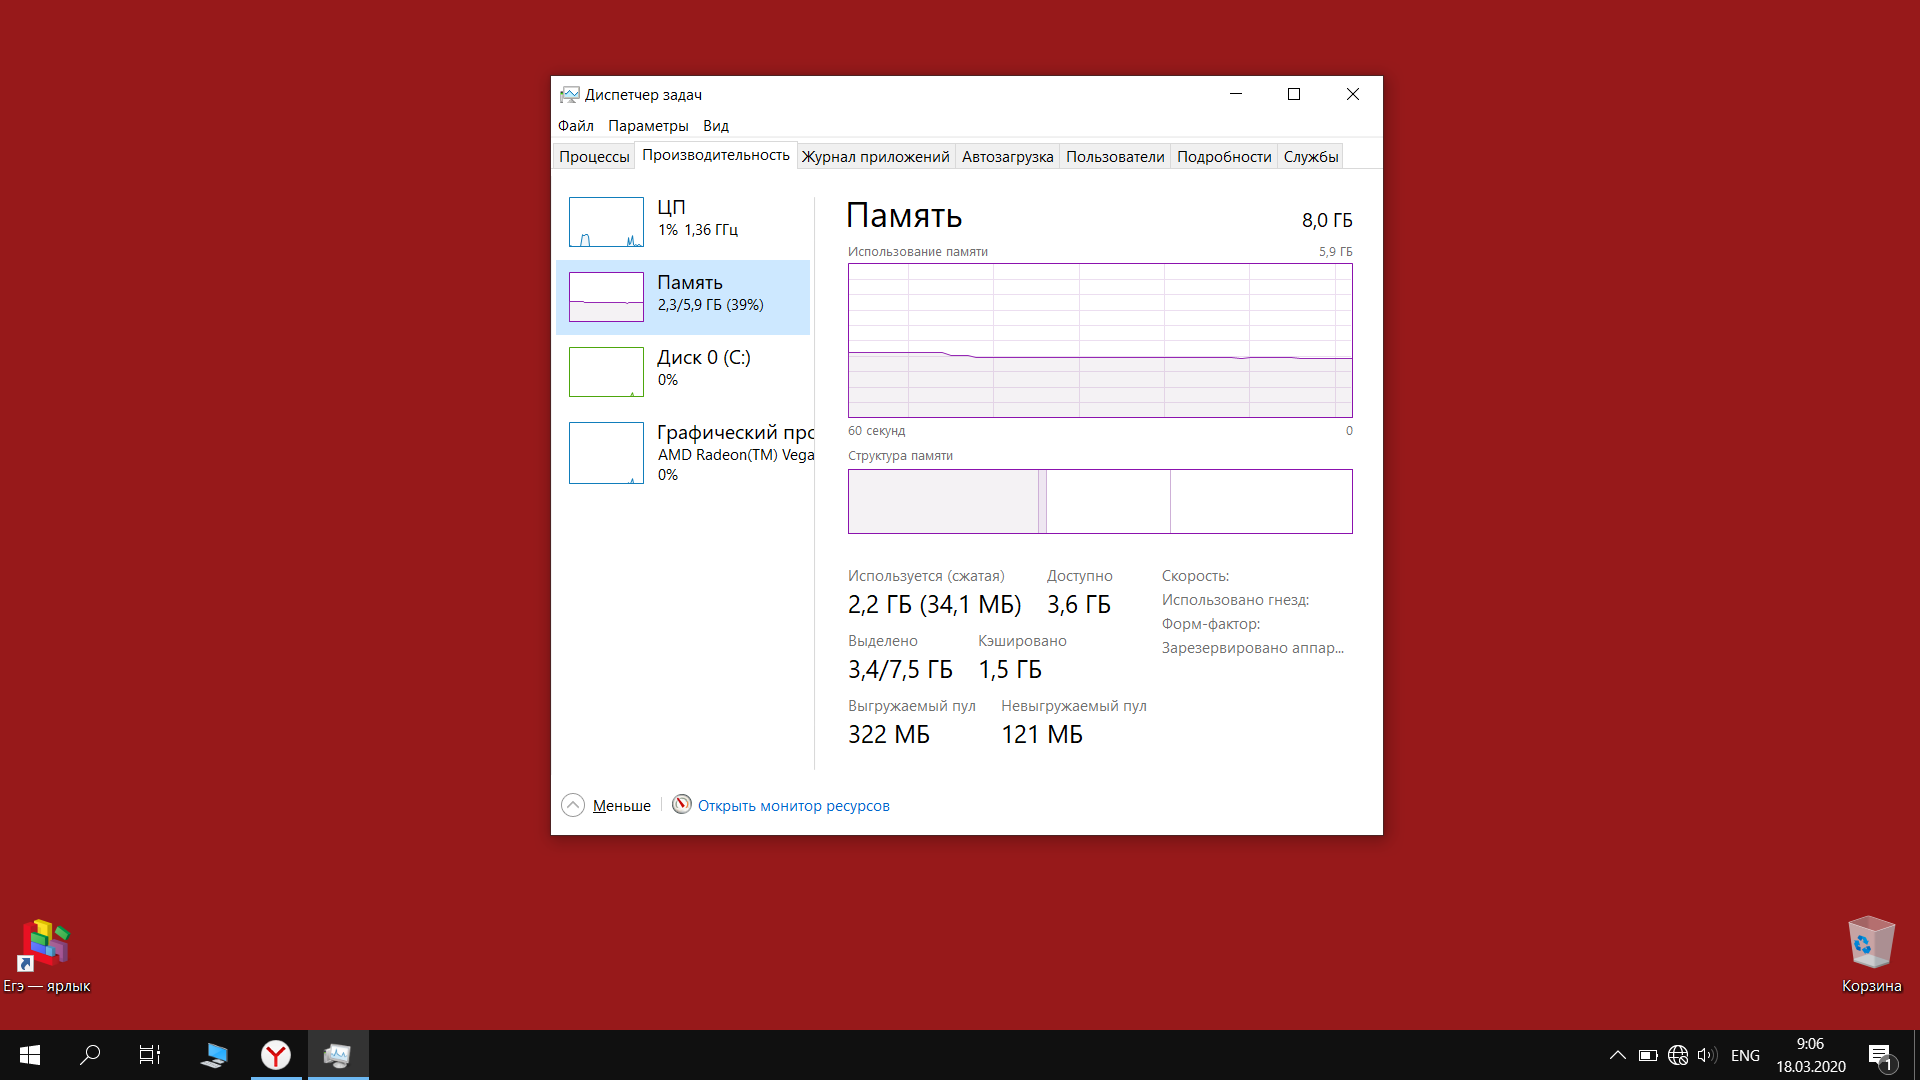1920x1080 pixels.
Task: Open the notification center icon
Action: [1881, 1056]
